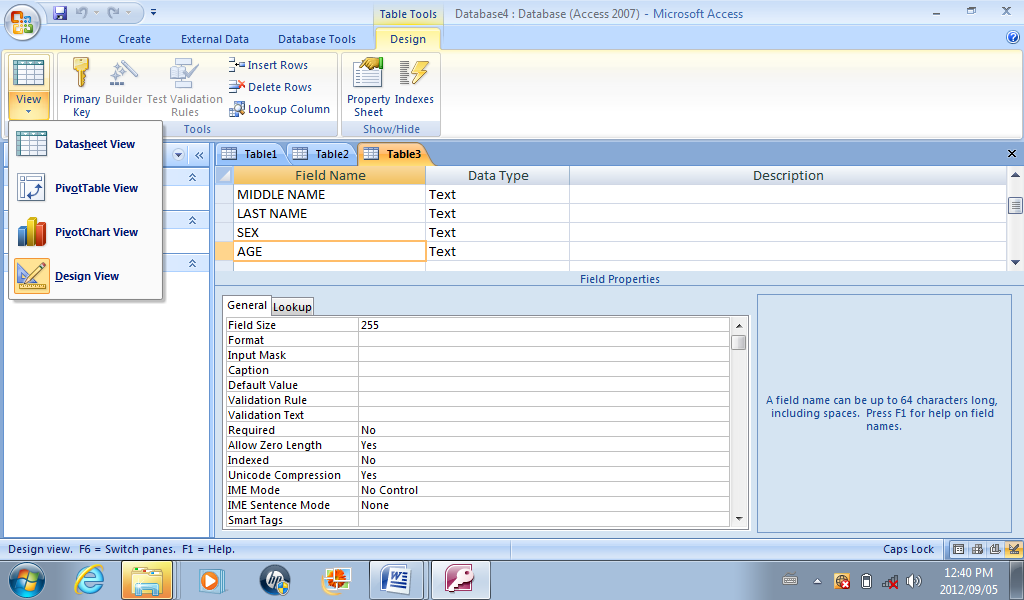Open the Customize Quick Access Toolbar dropdown

tap(153, 13)
